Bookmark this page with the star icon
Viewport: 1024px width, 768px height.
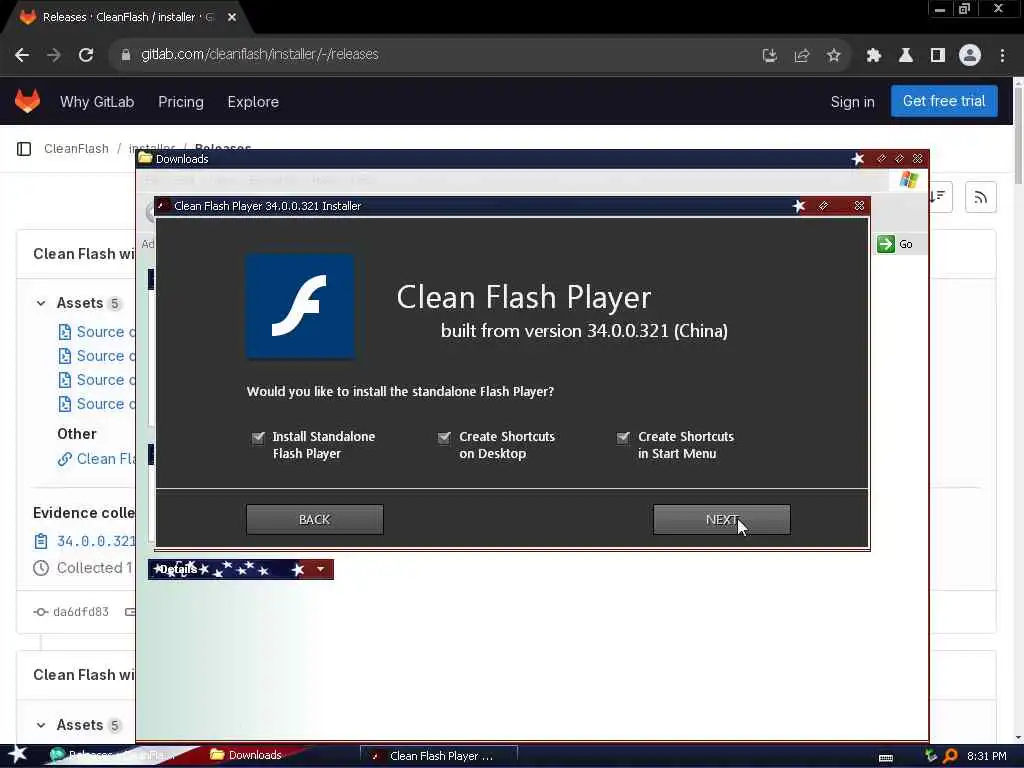coord(833,56)
